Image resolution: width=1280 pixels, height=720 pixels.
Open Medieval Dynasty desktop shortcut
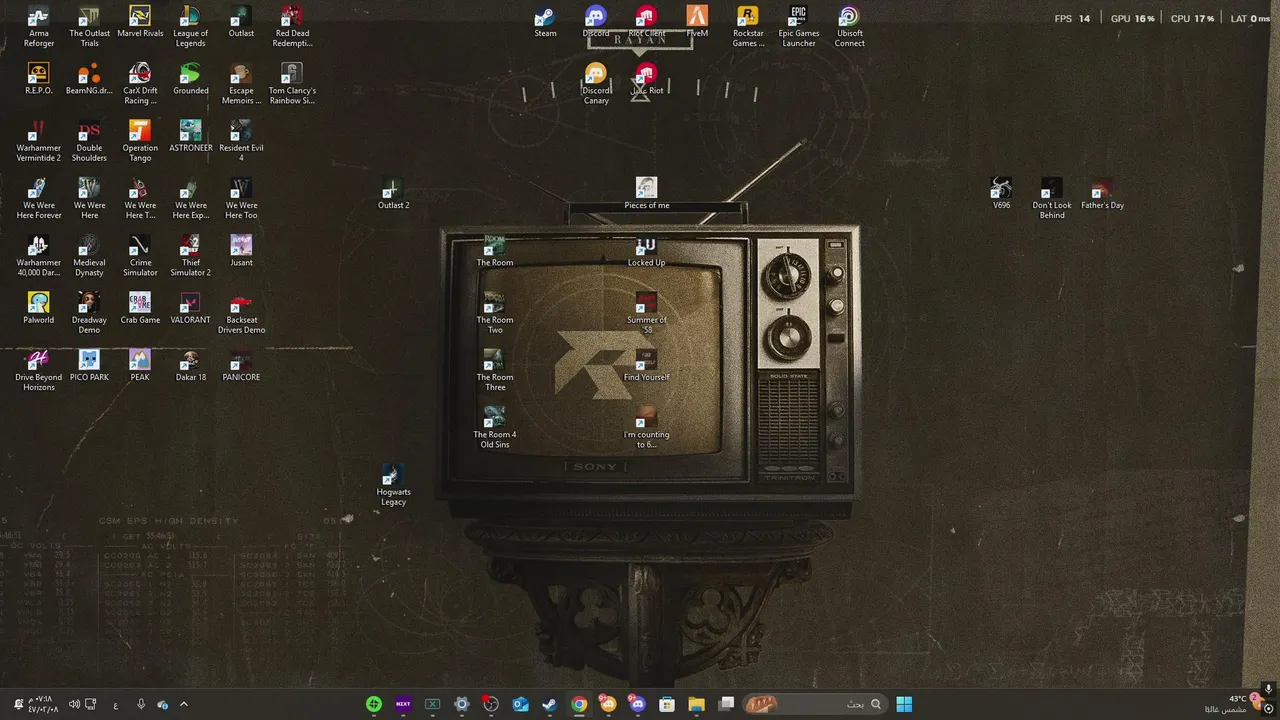tap(89, 257)
